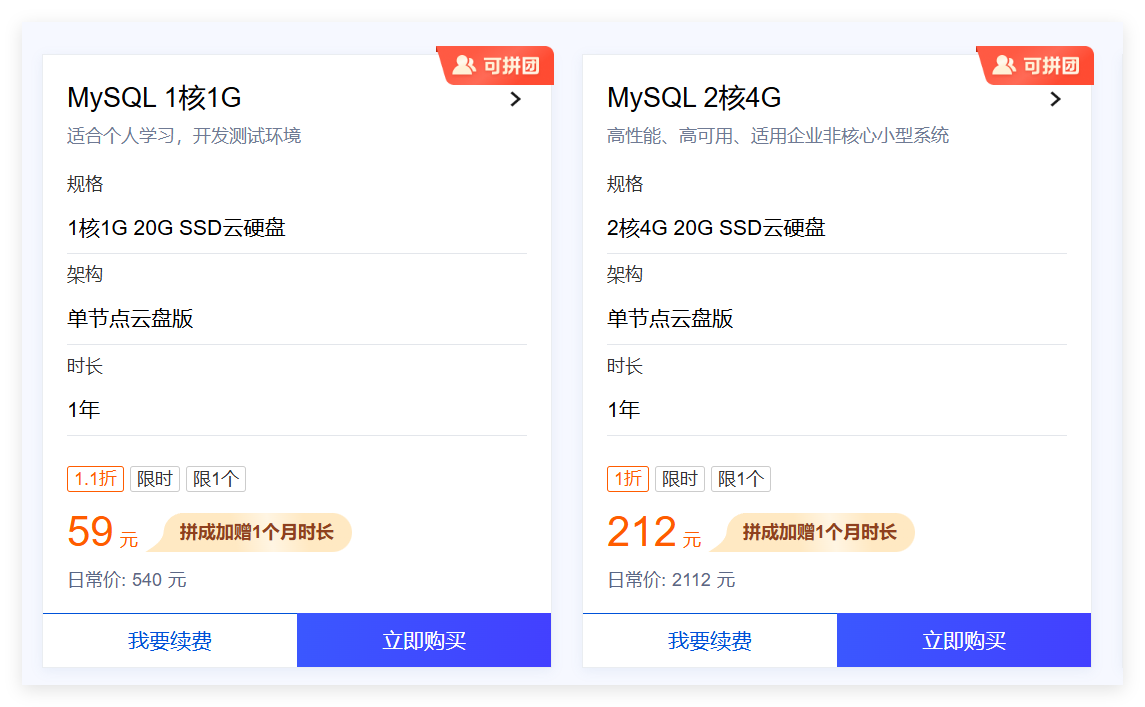
Task: Click 架构 label on MySQL 1核1G card
Action: 85,275
